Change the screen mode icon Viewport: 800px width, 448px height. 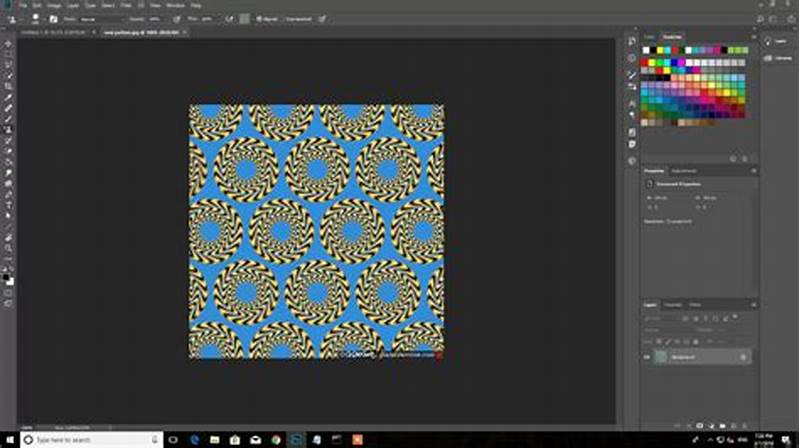8,303
